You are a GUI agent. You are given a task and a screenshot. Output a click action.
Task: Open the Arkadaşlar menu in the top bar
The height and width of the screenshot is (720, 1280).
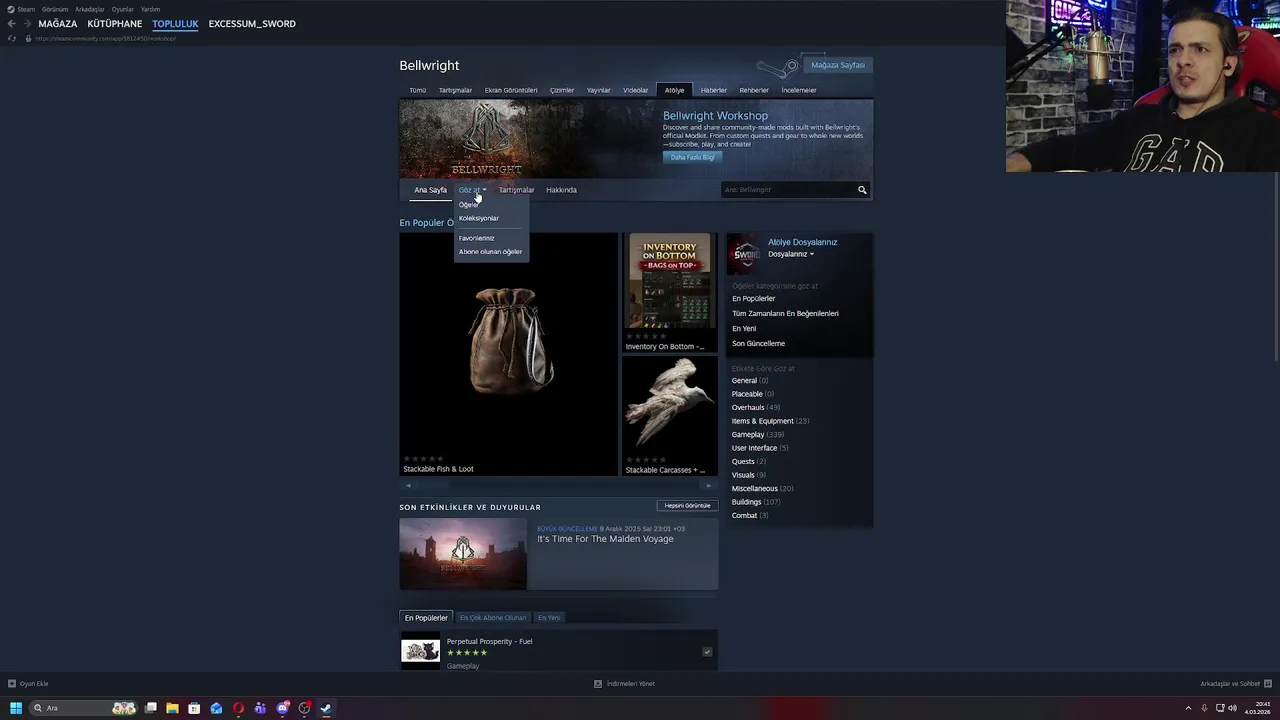pos(90,9)
